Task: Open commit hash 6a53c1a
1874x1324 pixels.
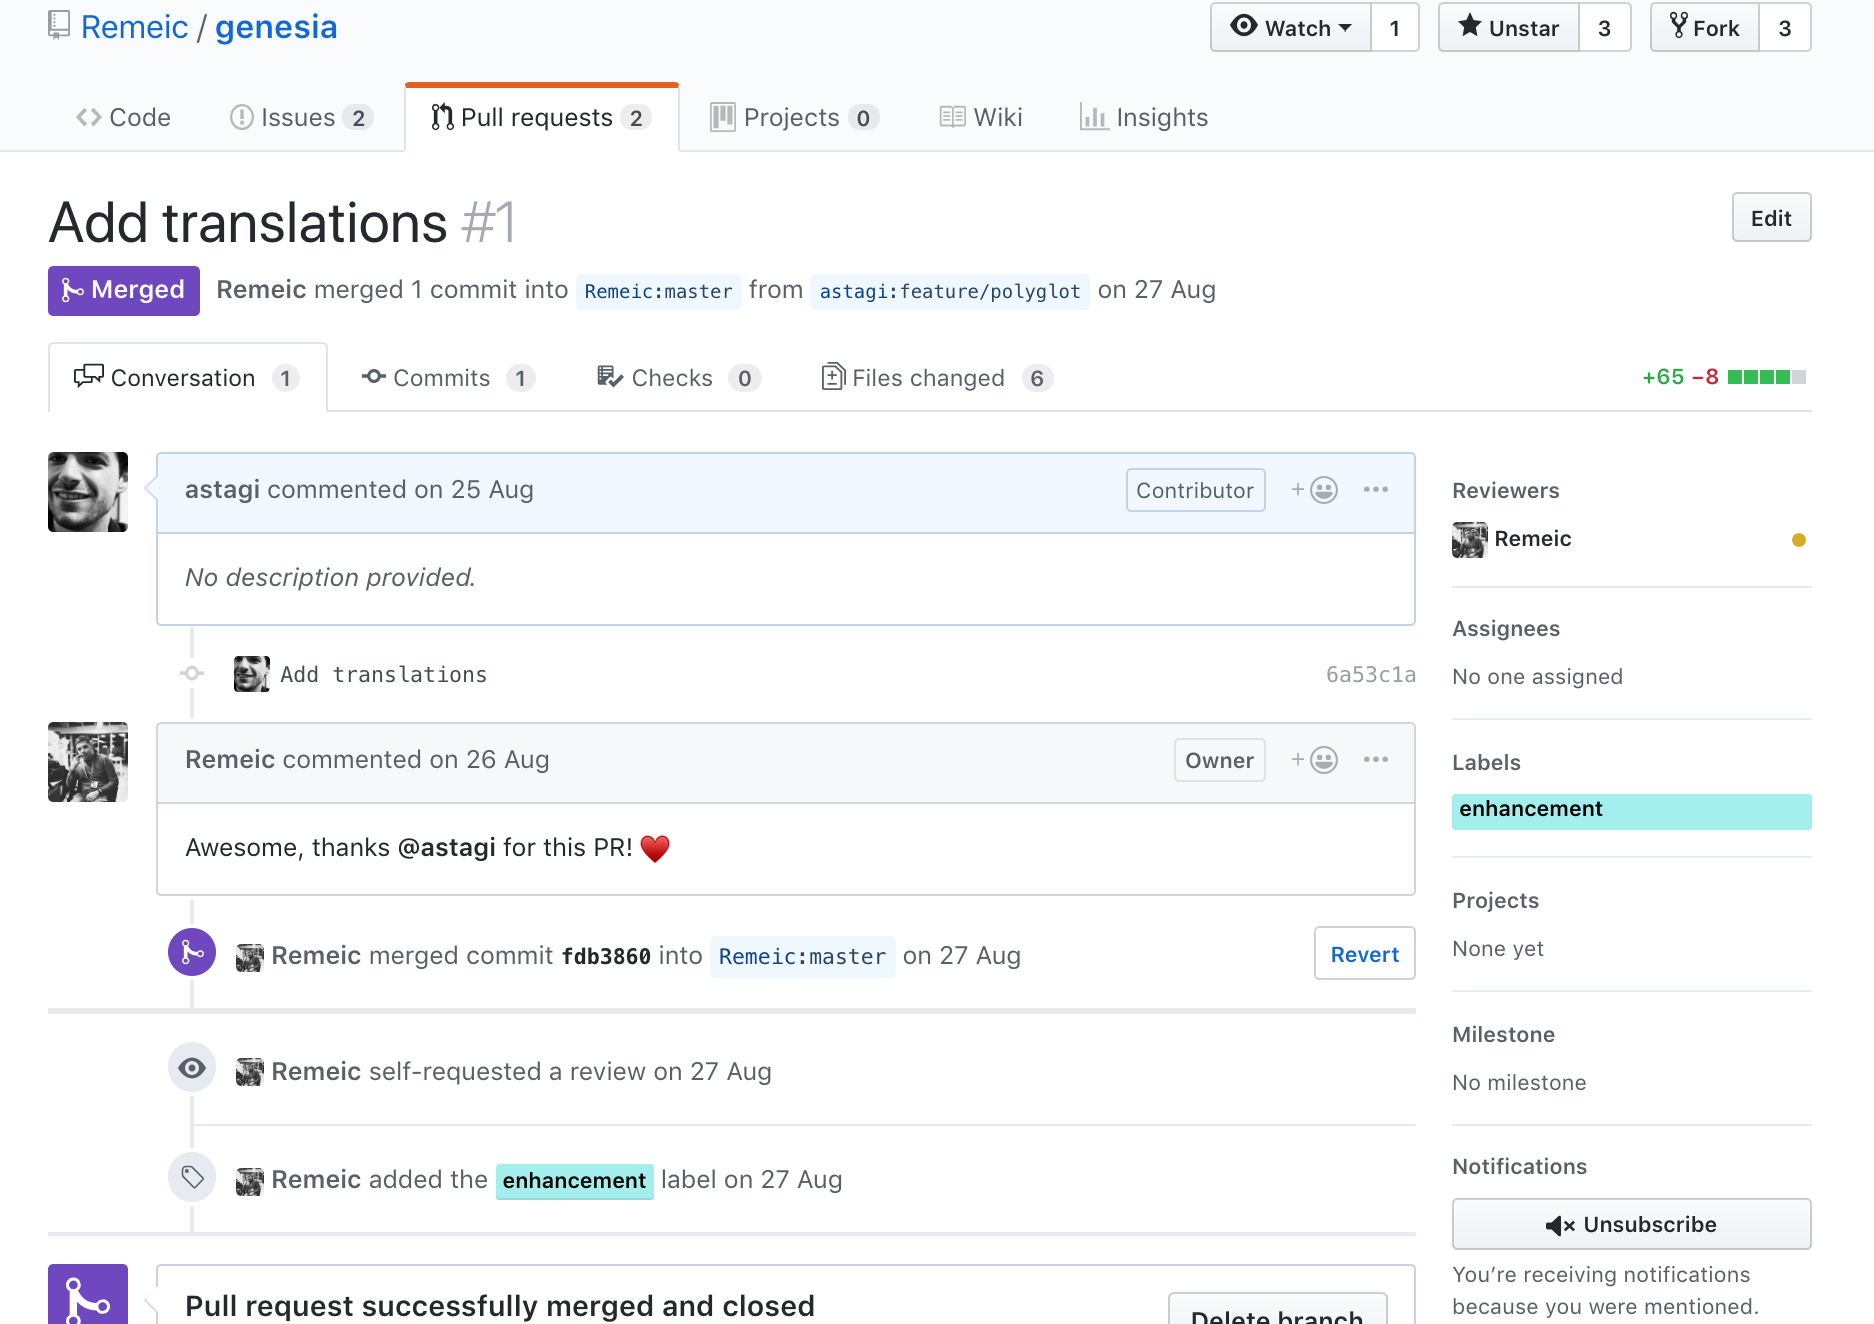Action: pos(1371,674)
